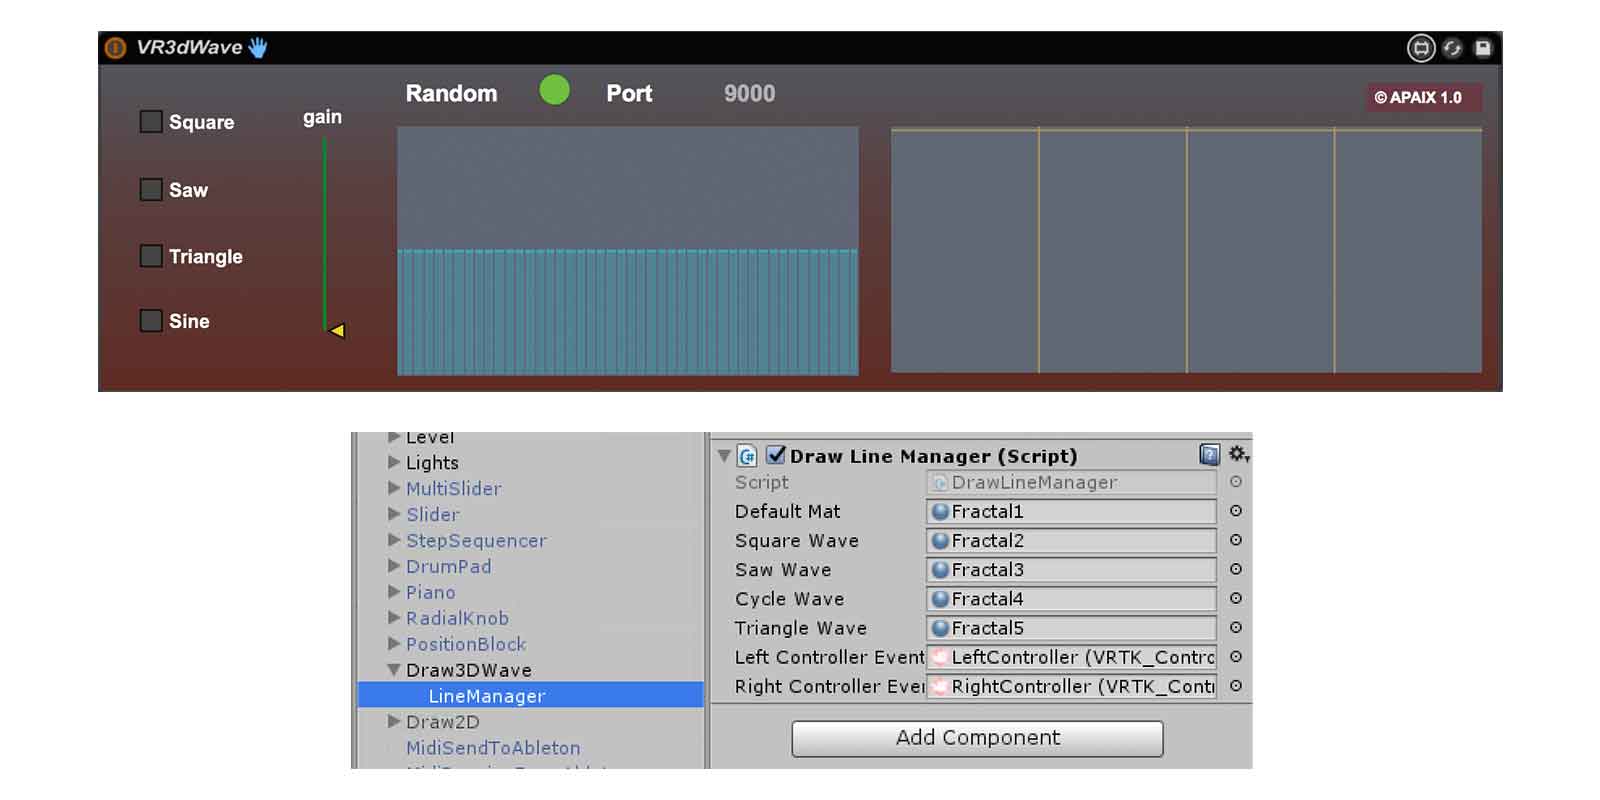Enable the Triangle waveform checkbox

(x=151, y=256)
